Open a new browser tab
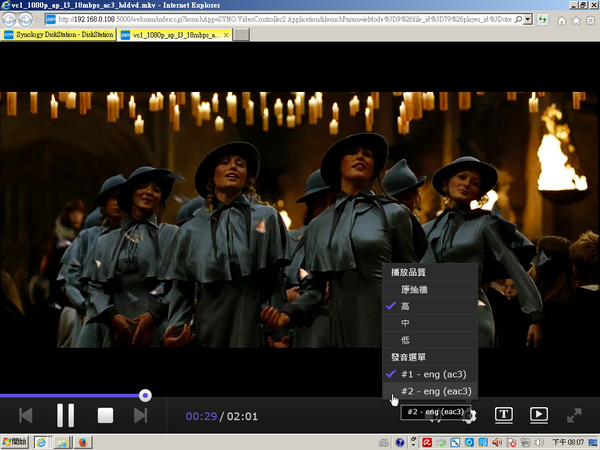 pyautogui.click(x=241, y=35)
